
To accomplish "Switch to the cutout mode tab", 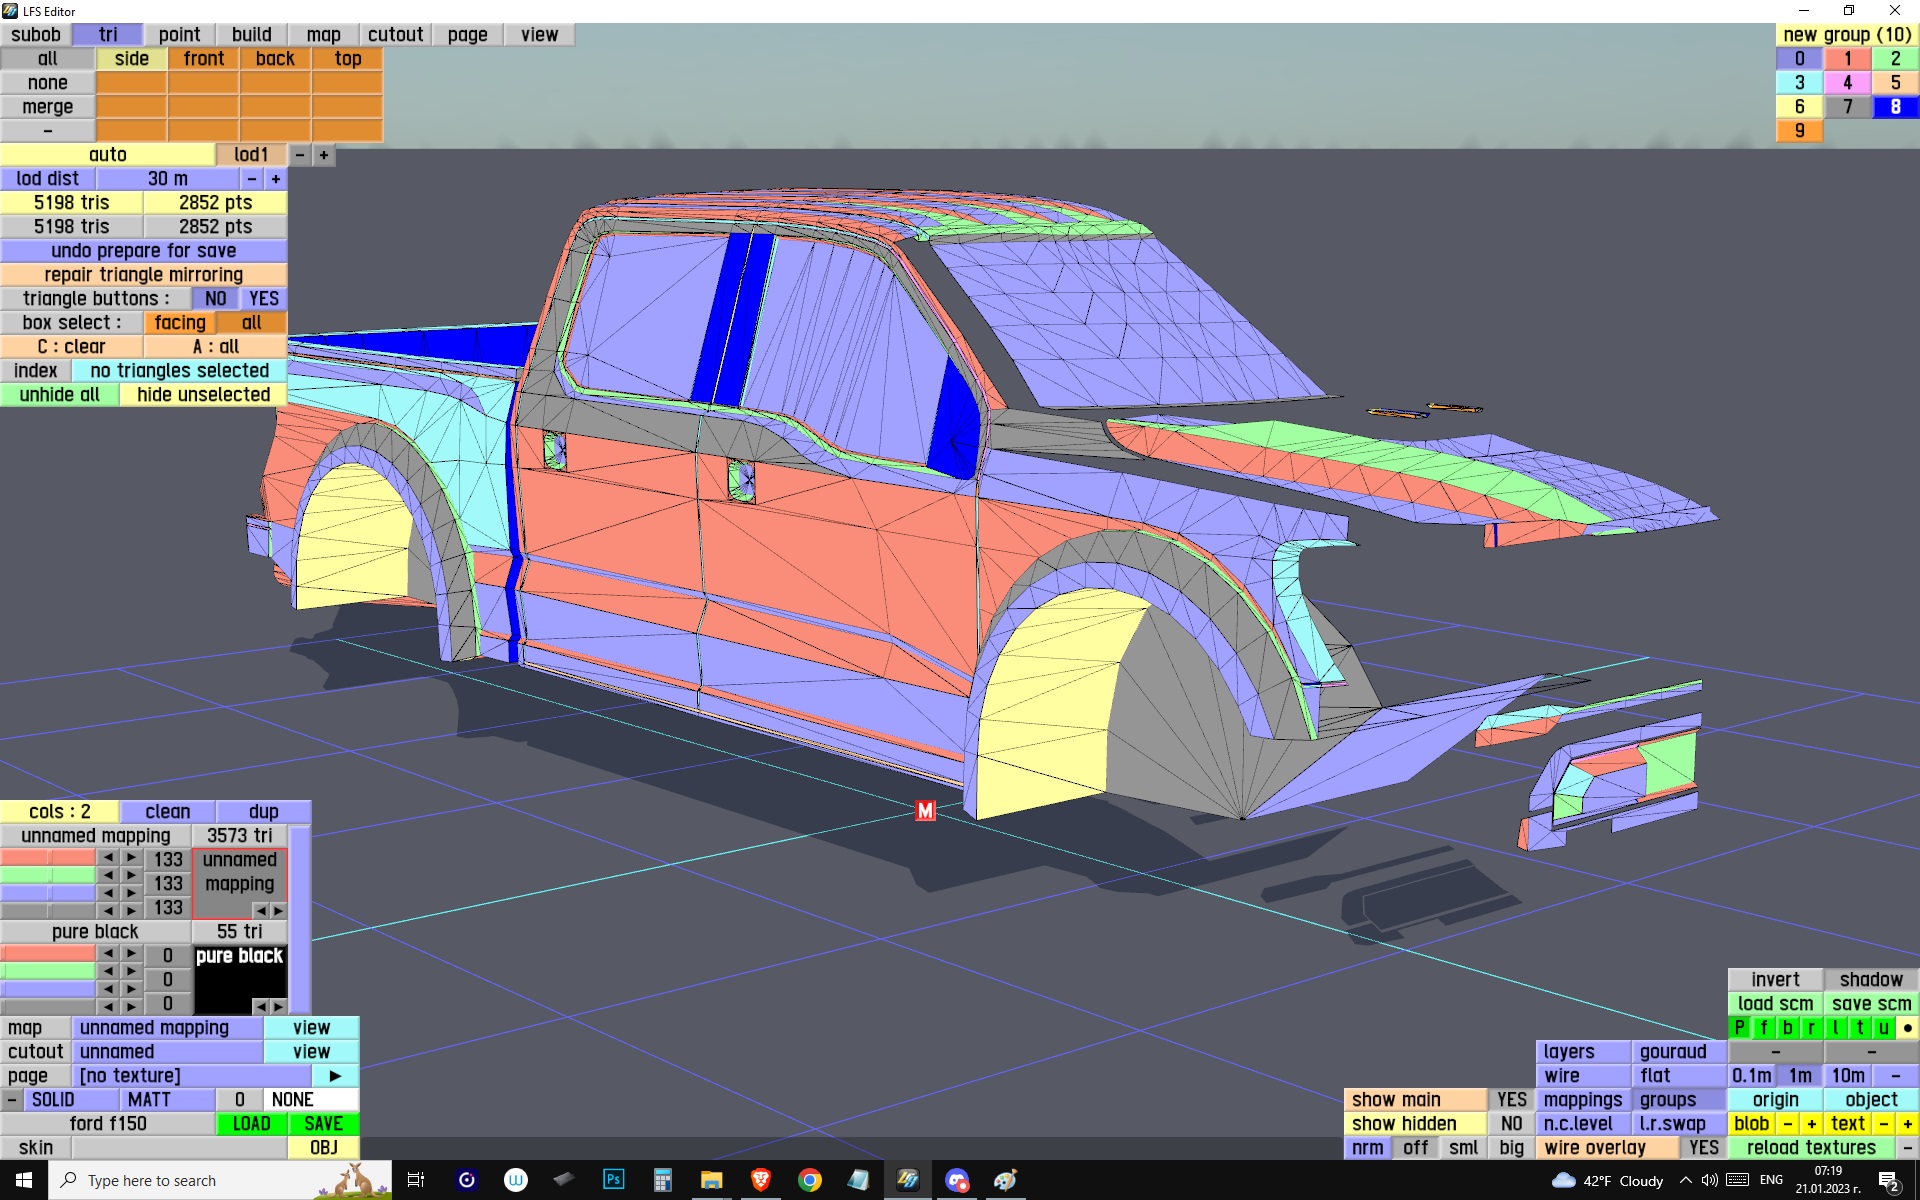I will (x=395, y=35).
